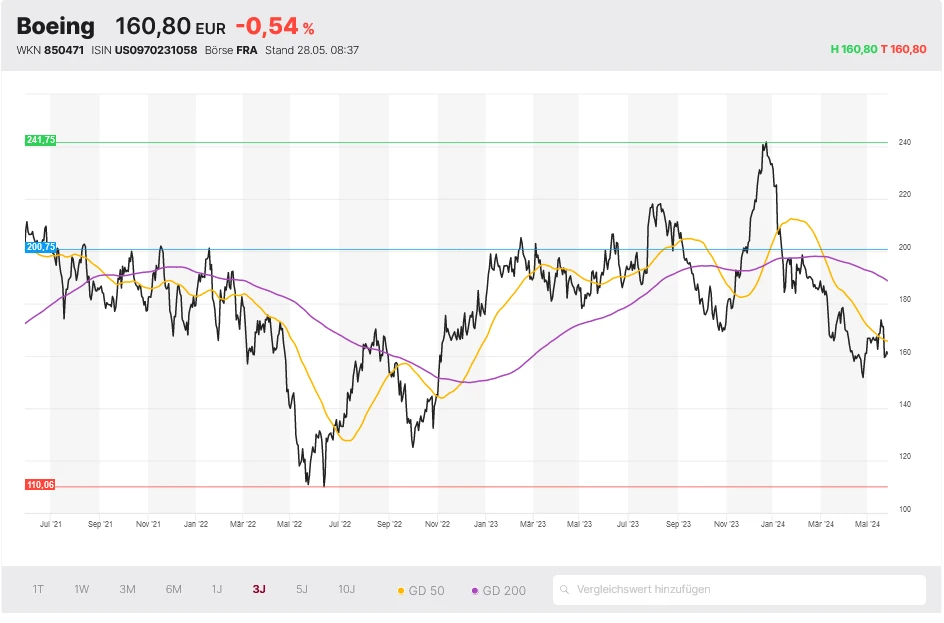
Task: Select the active 3J time range
Action: coord(259,589)
